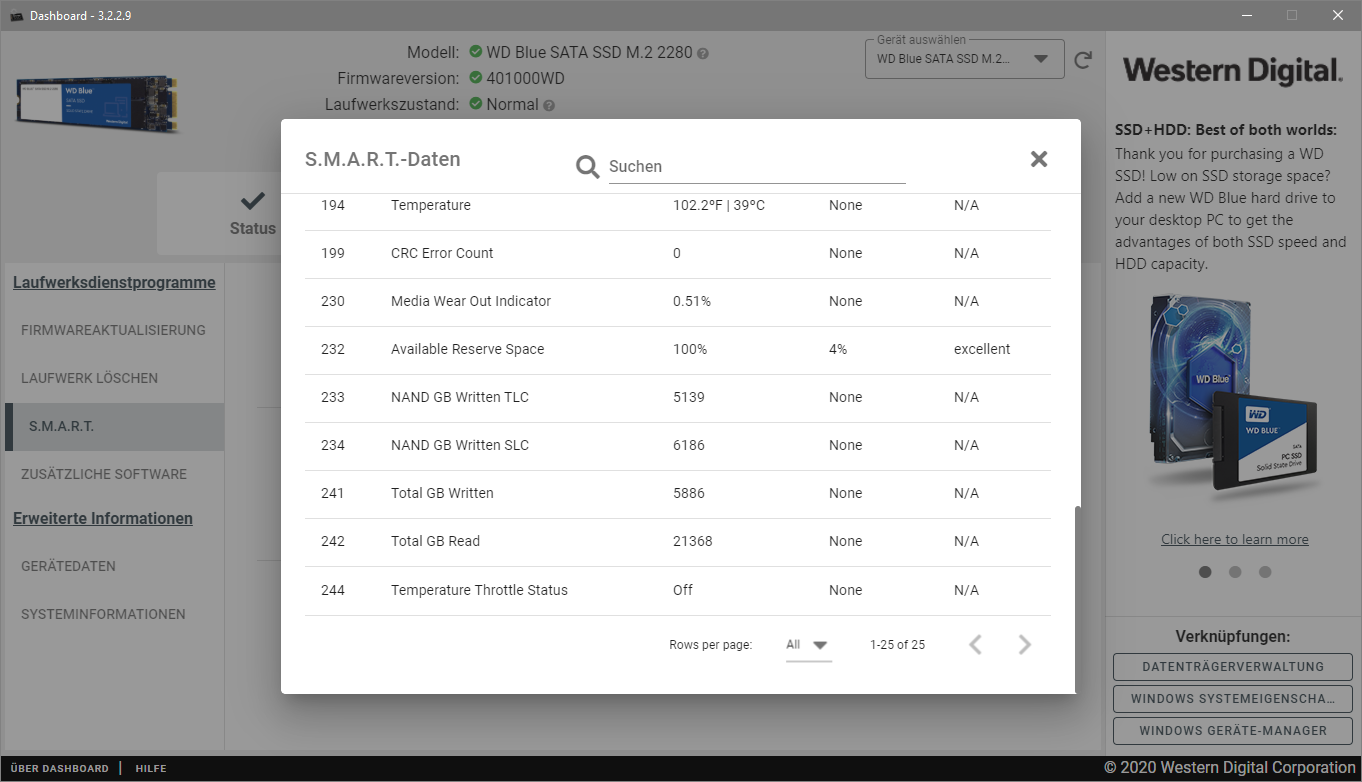1362x782 pixels.
Task: Refresh the device list icon
Action: 1083,60
